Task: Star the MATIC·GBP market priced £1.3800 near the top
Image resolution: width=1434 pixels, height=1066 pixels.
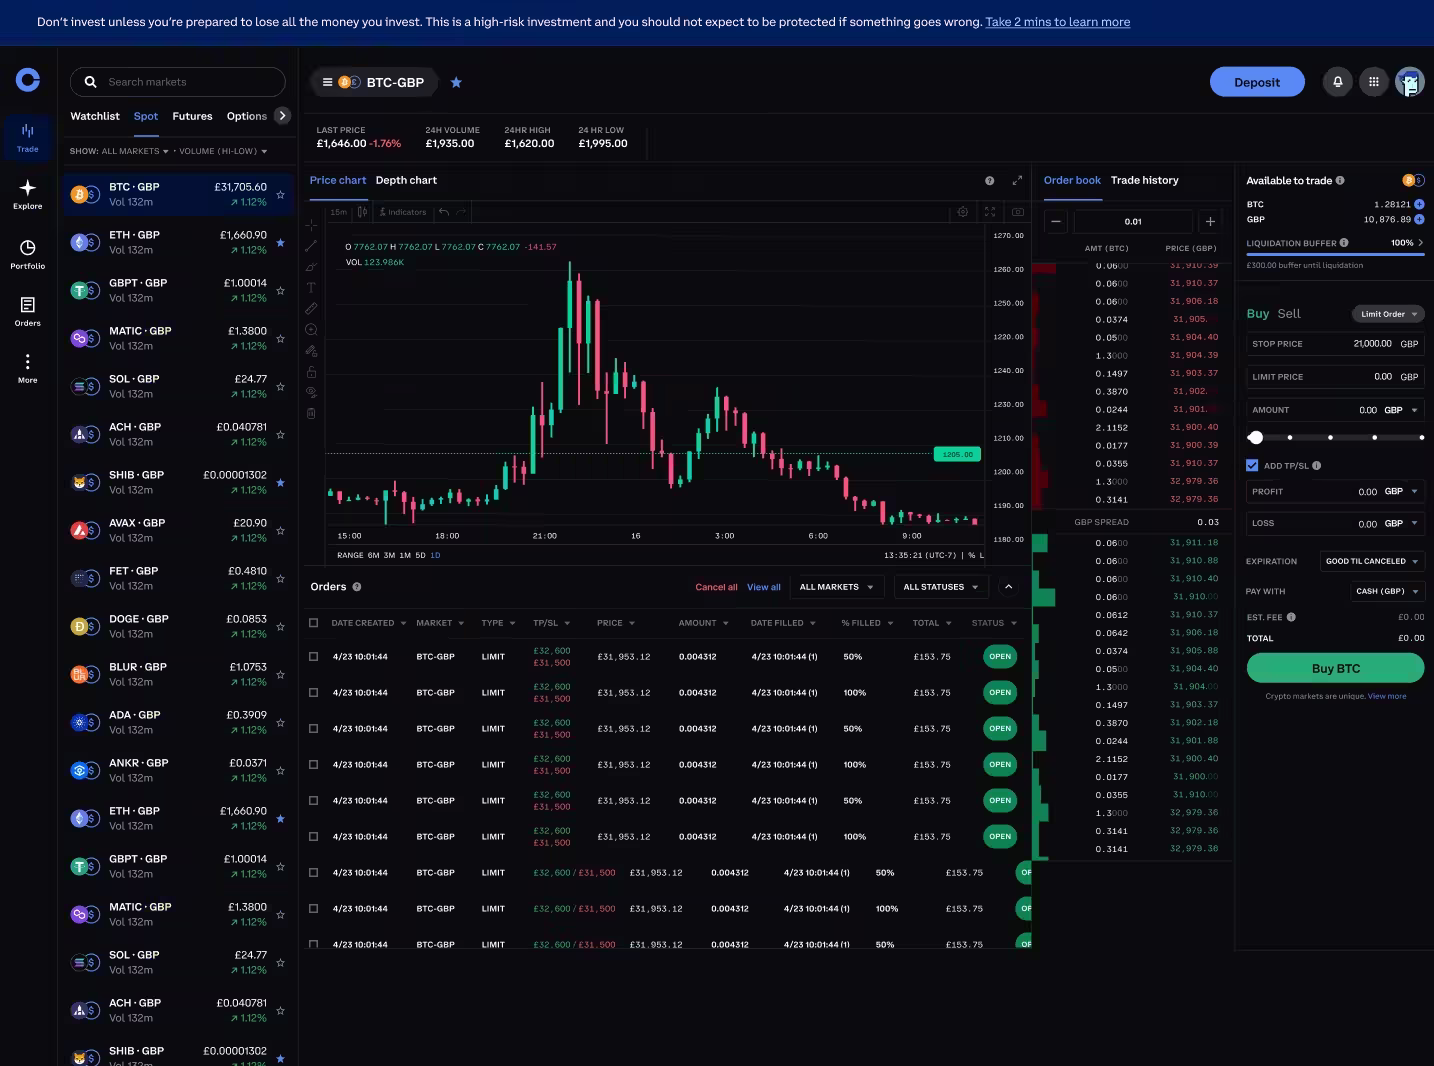Action: coord(280,339)
